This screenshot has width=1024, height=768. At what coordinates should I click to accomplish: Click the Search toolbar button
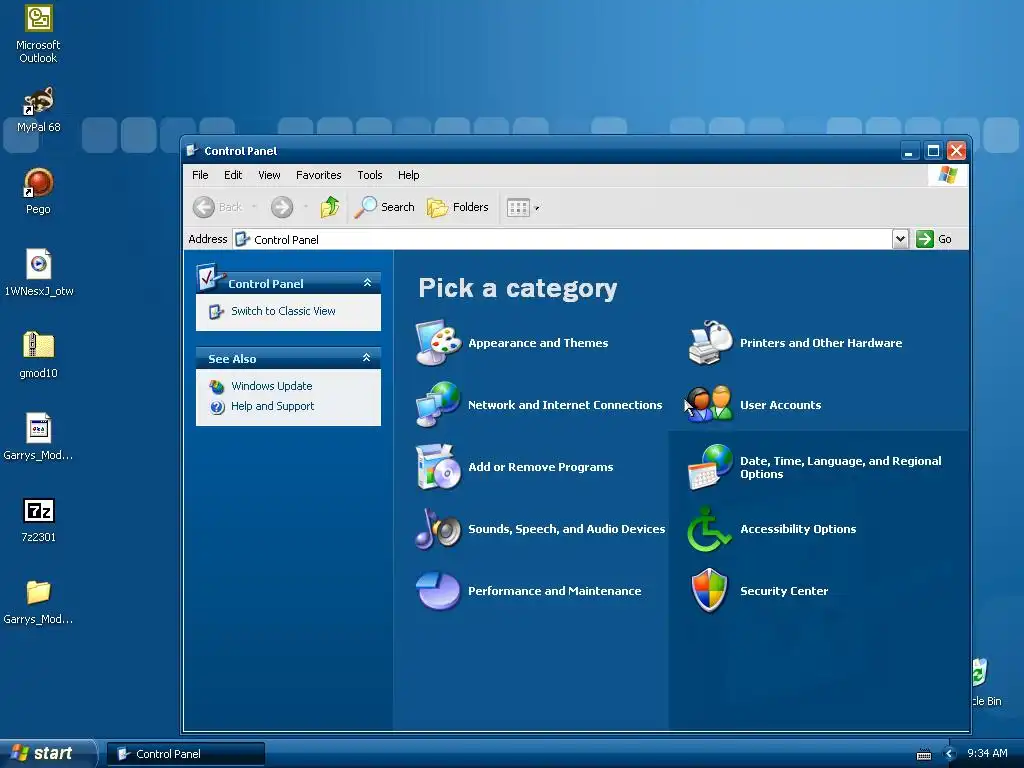click(x=385, y=207)
